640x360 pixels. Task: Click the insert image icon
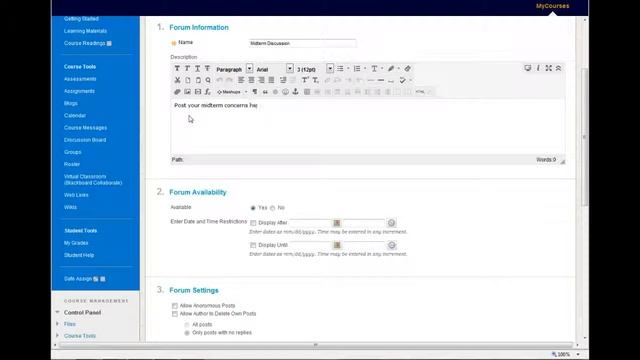(188, 92)
